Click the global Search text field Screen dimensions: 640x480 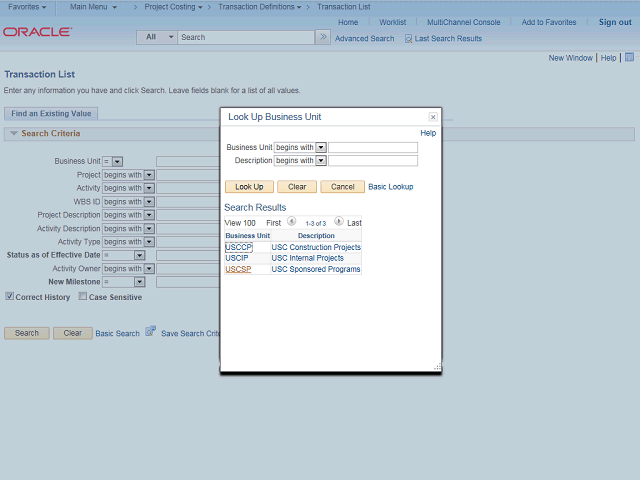click(x=246, y=37)
